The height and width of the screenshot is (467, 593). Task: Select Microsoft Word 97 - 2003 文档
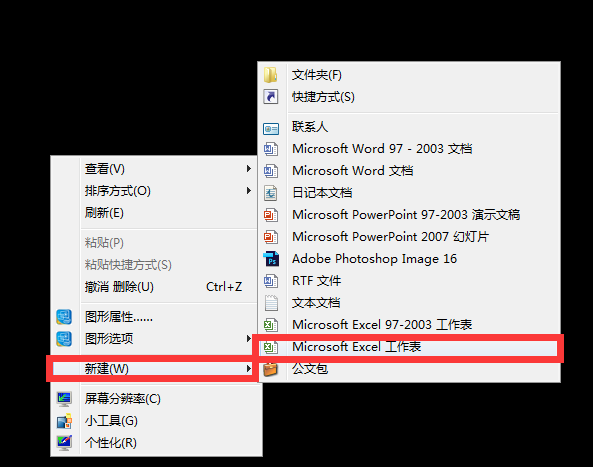409,149
